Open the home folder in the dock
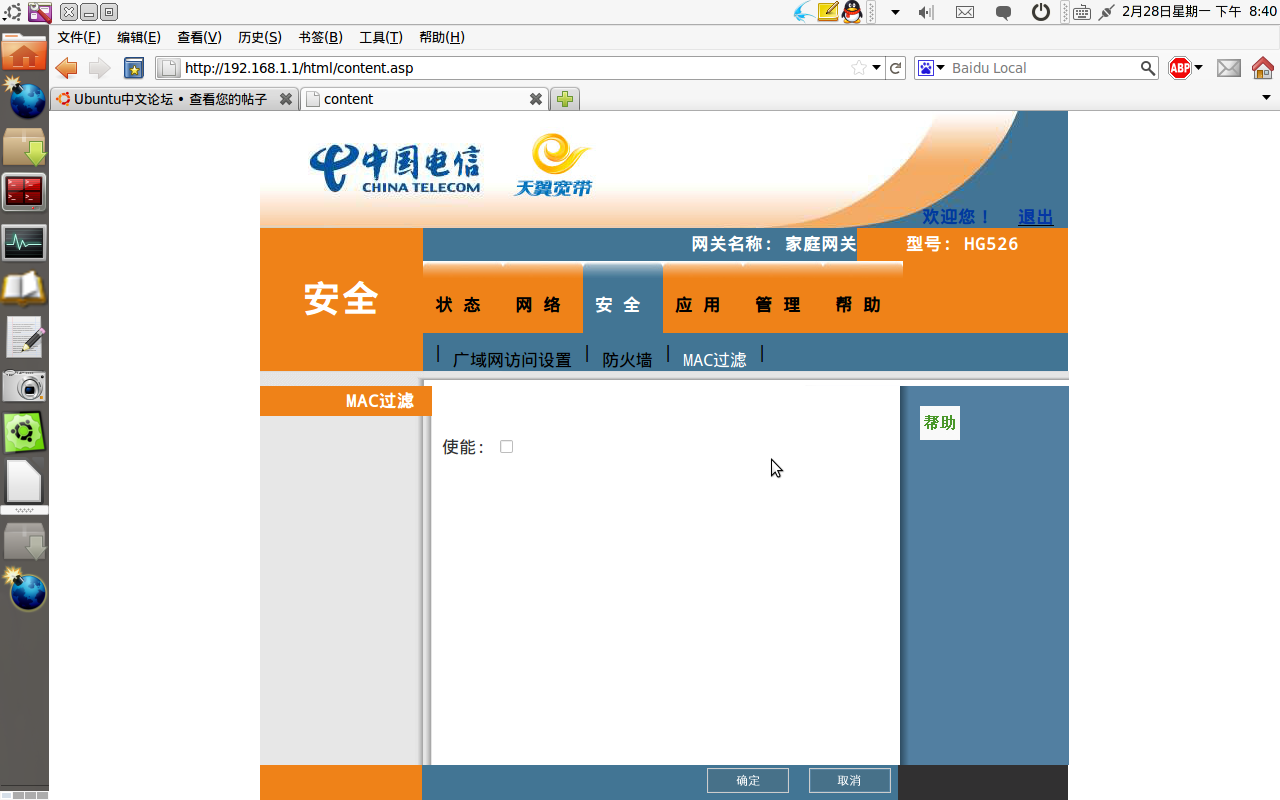The width and height of the screenshot is (1280, 800). point(24,52)
